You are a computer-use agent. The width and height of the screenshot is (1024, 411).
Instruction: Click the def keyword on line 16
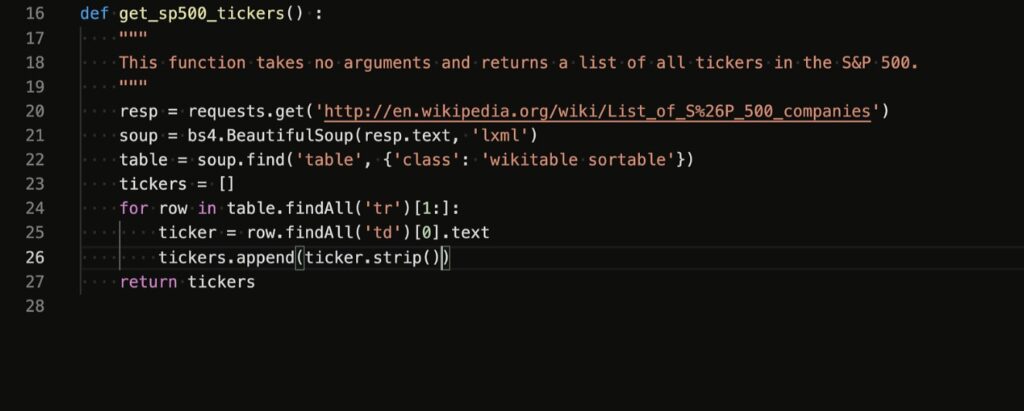(94, 15)
